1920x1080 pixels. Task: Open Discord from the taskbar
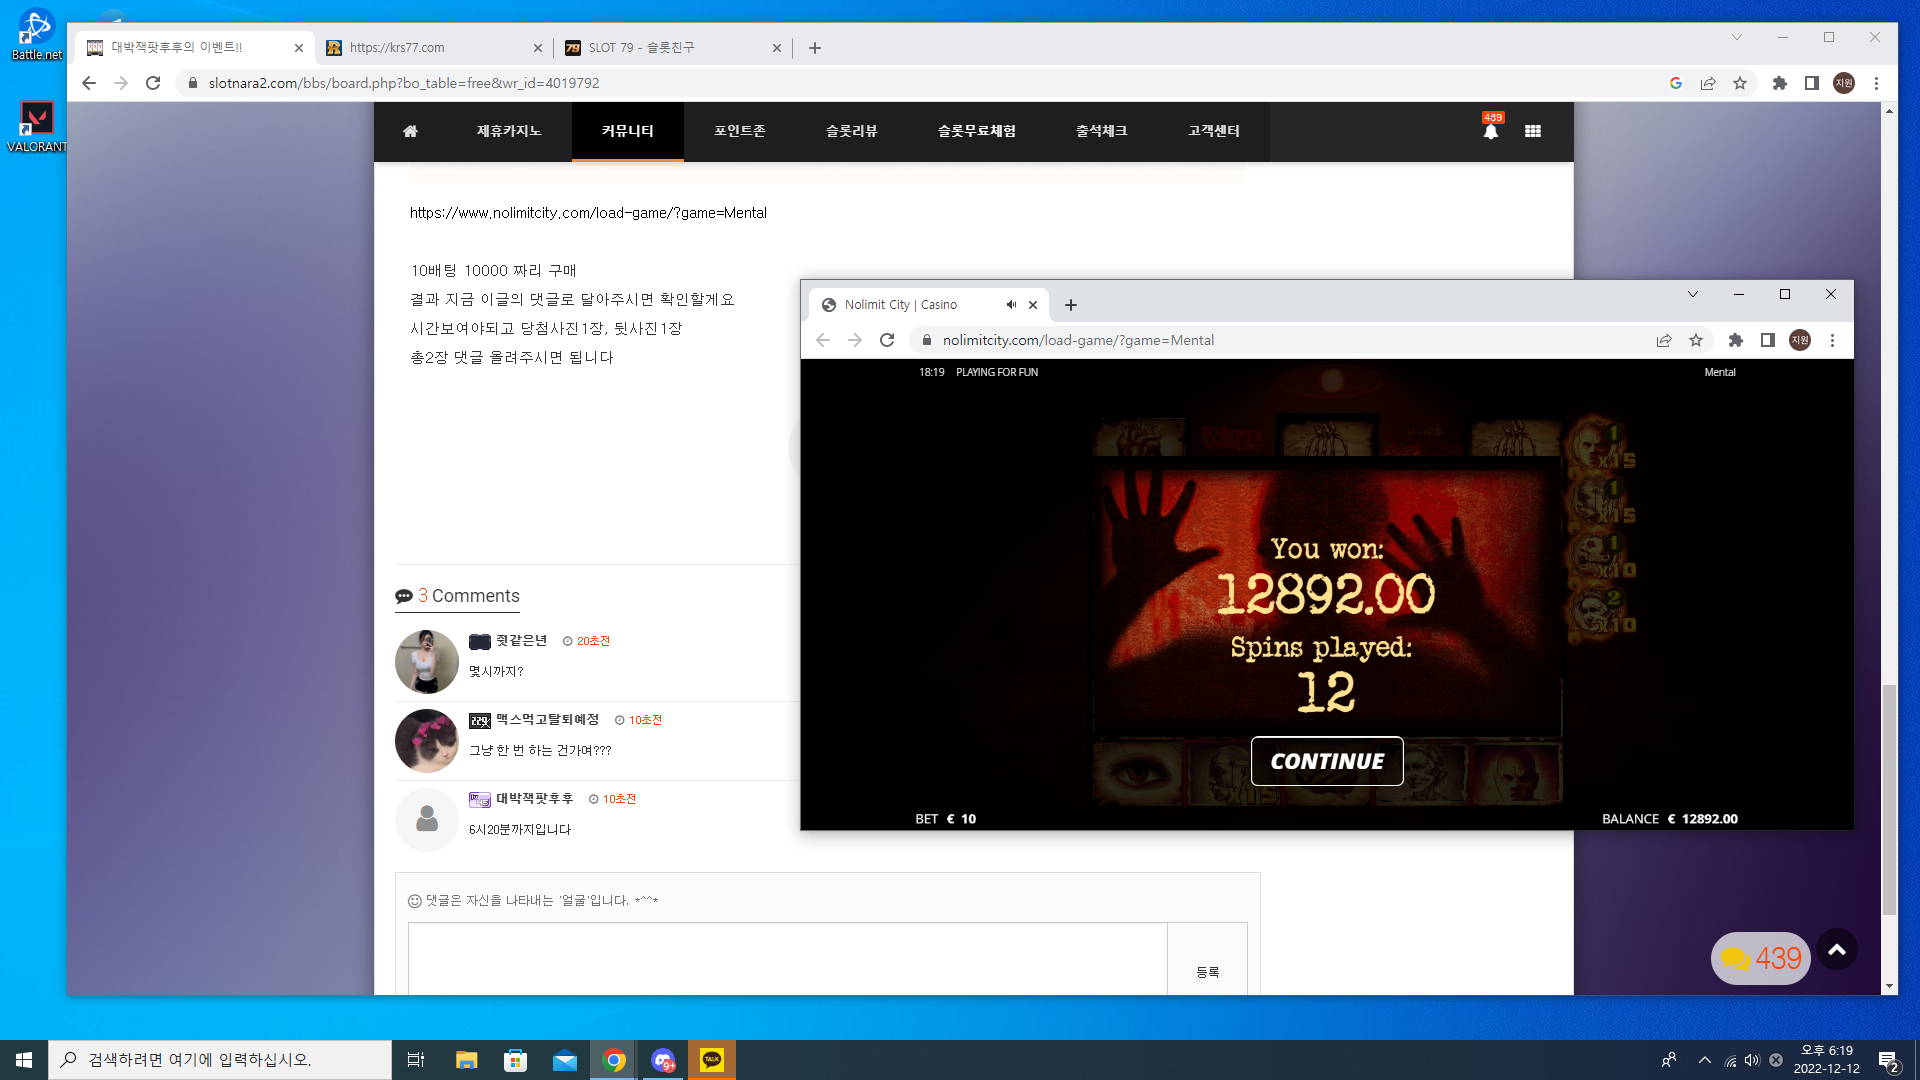click(663, 1060)
